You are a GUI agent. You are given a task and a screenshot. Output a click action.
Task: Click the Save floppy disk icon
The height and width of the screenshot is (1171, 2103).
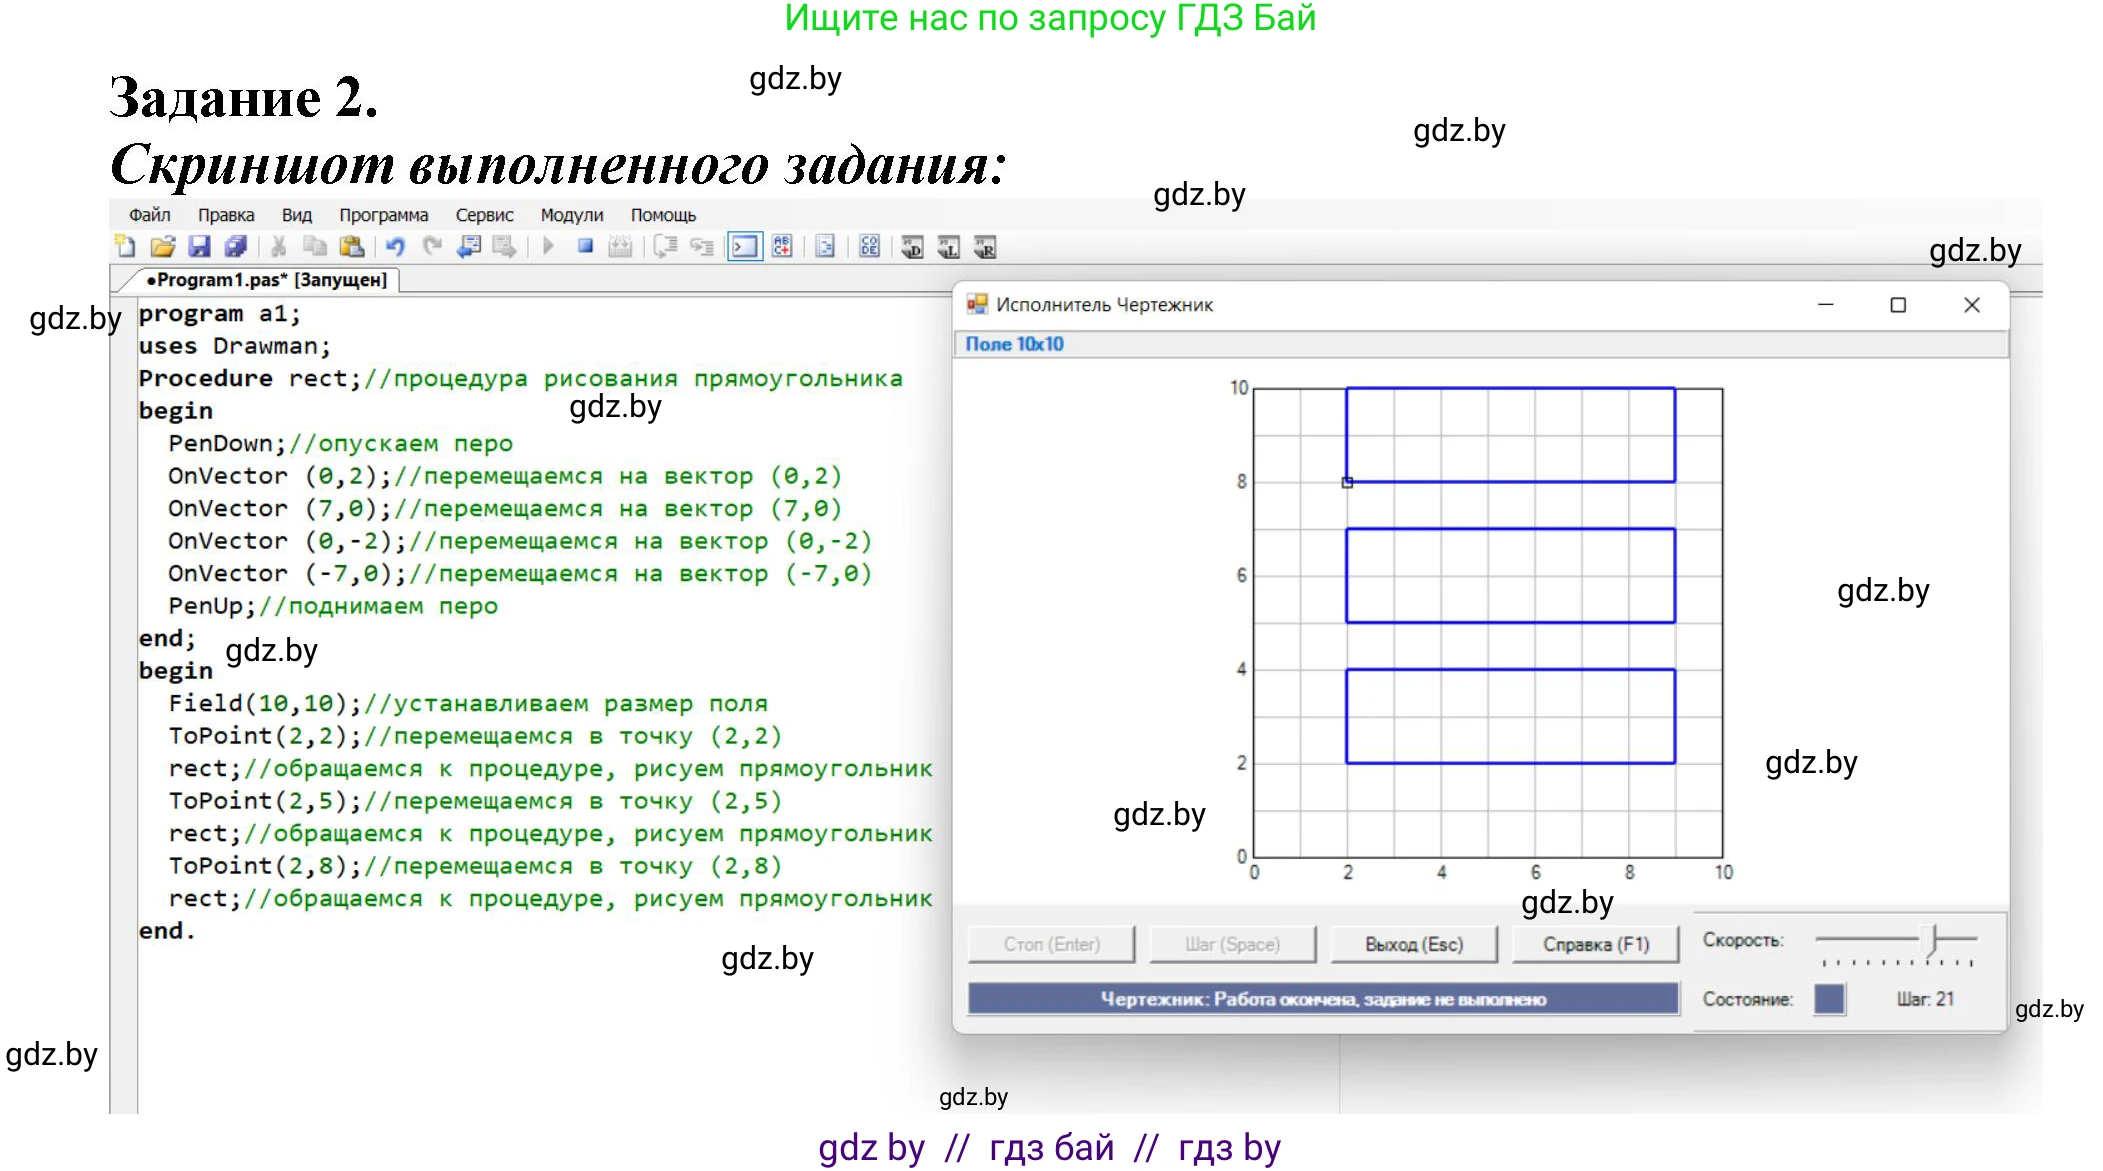[x=199, y=246]
